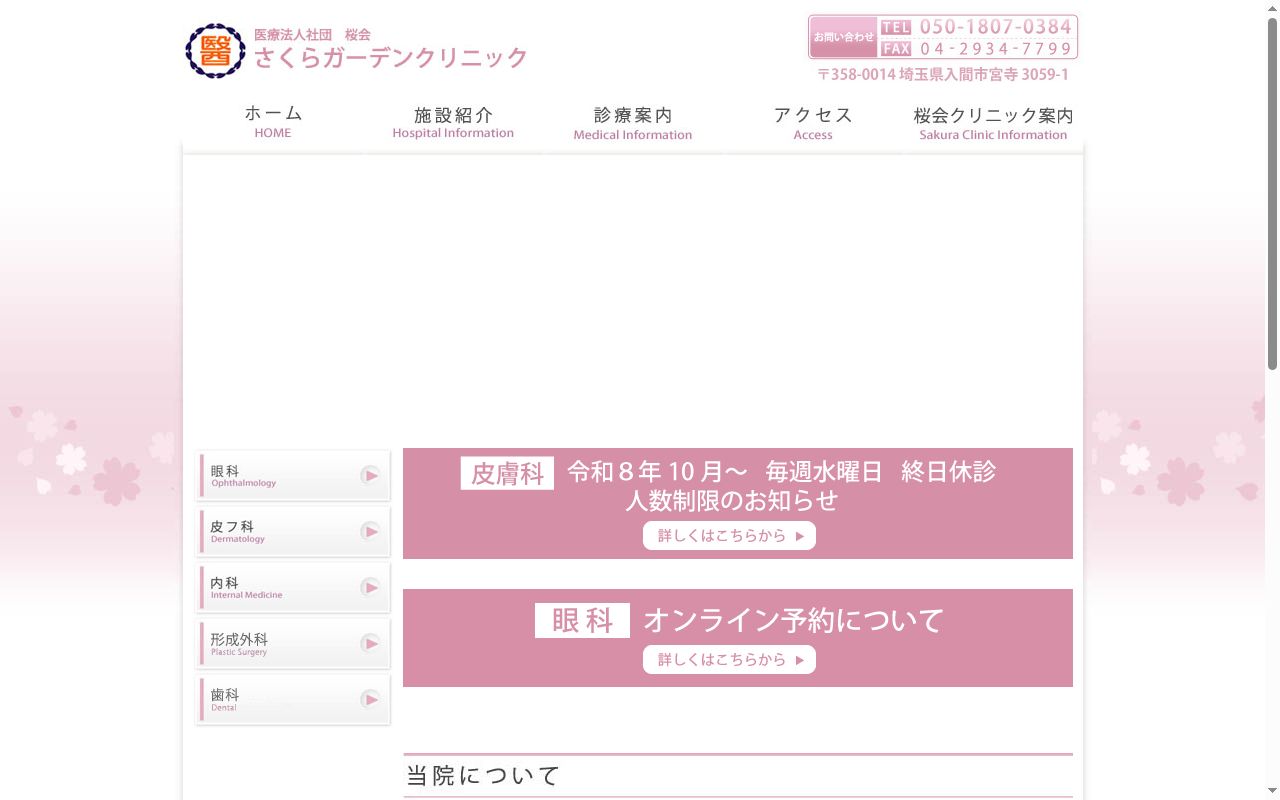Click the scrollbar down arrow
This screenshot has height=800, width=1280.
(x=1272, y=792)
